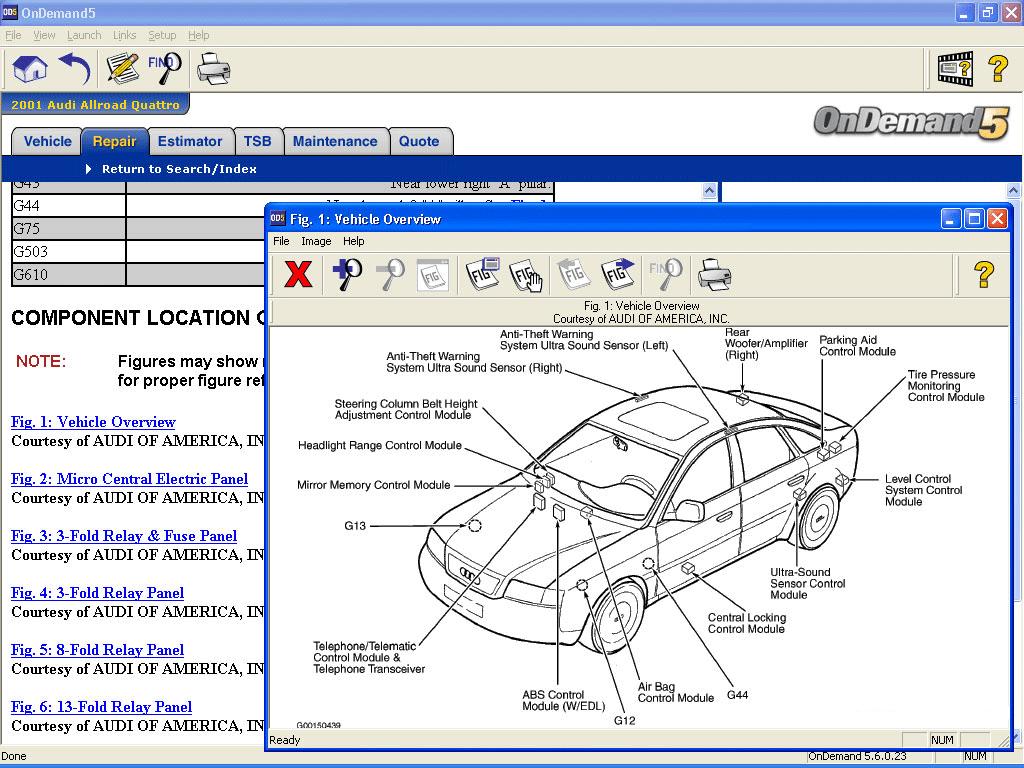
Task: Open help in the figure window
Action: 984,274
